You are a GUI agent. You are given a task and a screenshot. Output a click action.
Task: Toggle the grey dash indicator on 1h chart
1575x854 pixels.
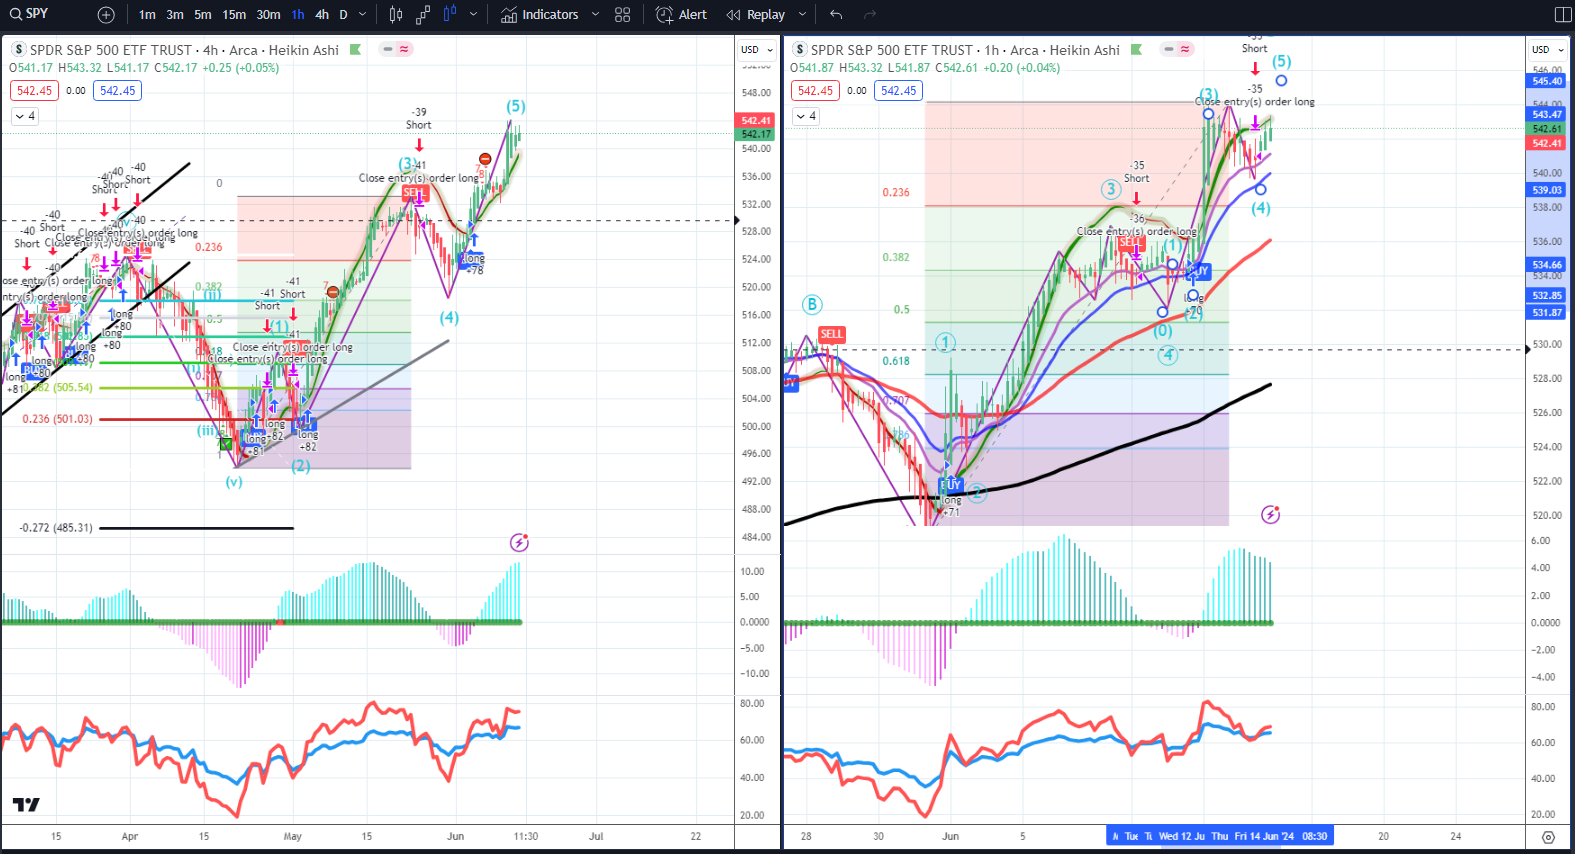pos(1169,49)
